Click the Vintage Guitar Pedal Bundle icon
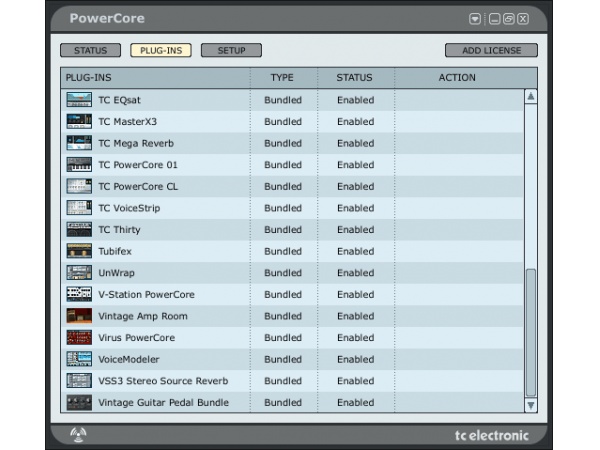This screenshot has height=450, width=600. pyautogui.click(x=79, y=403)
